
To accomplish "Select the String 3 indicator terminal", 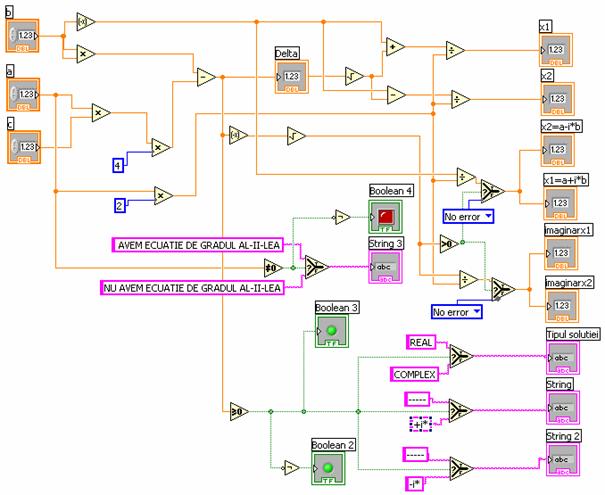I will 385,264.
